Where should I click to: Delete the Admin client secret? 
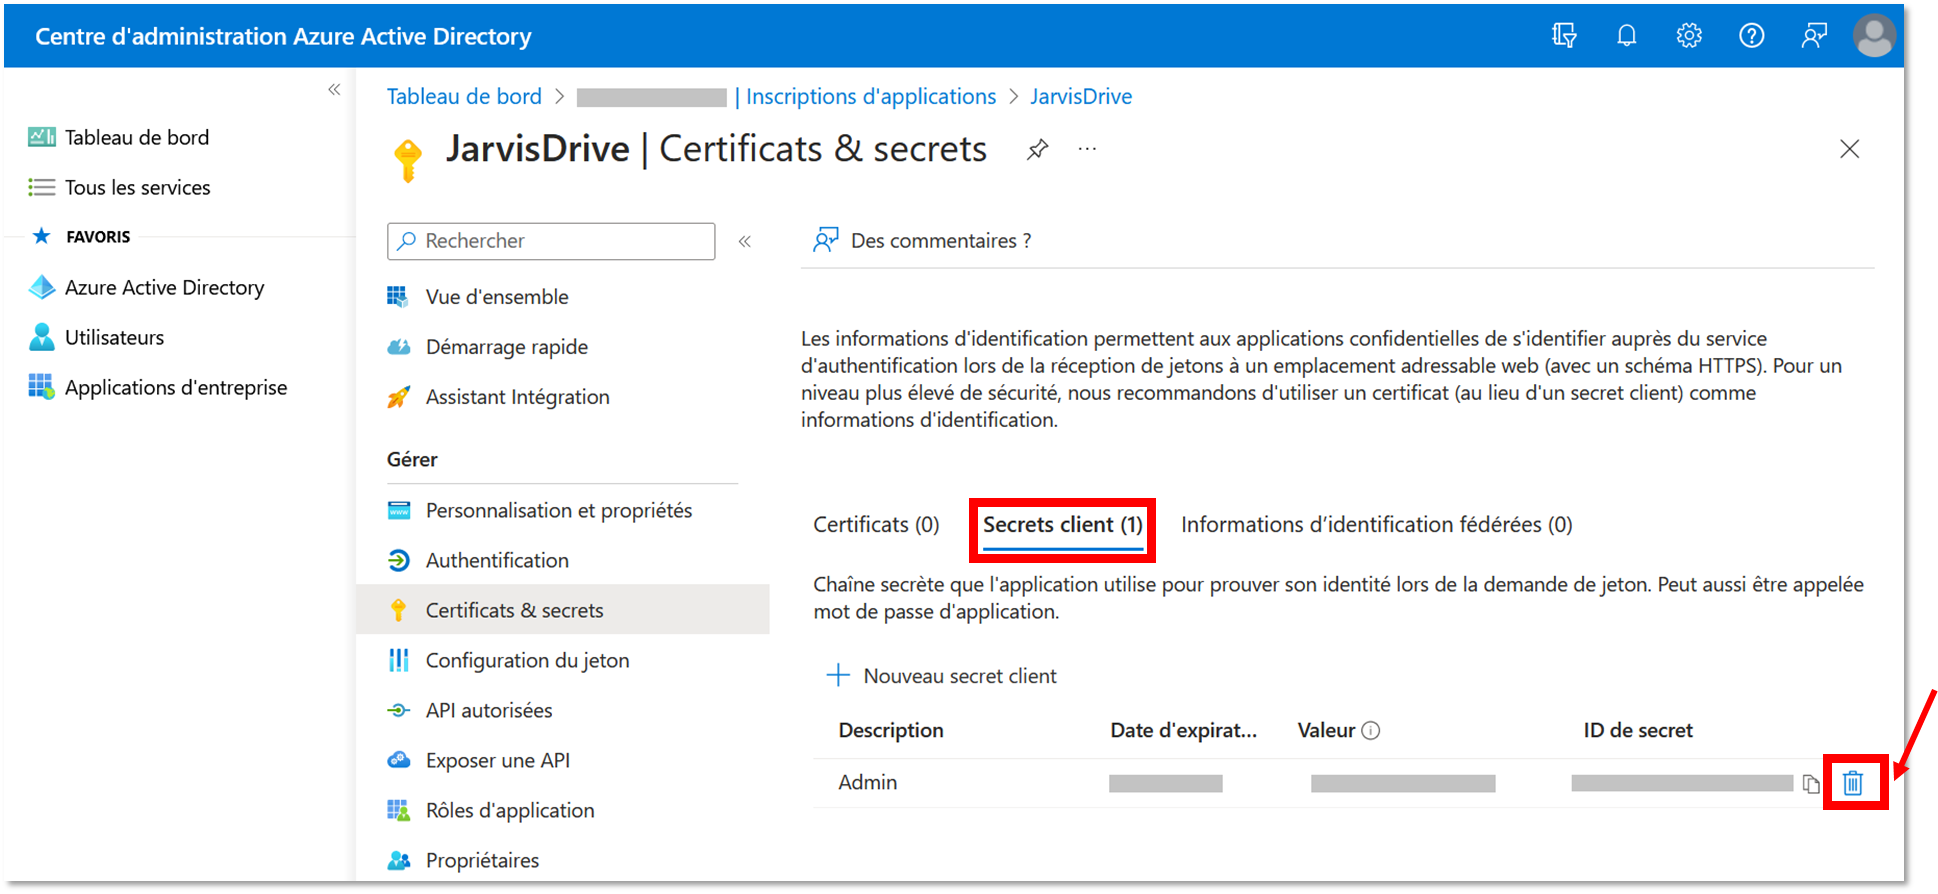(1853, 783)
